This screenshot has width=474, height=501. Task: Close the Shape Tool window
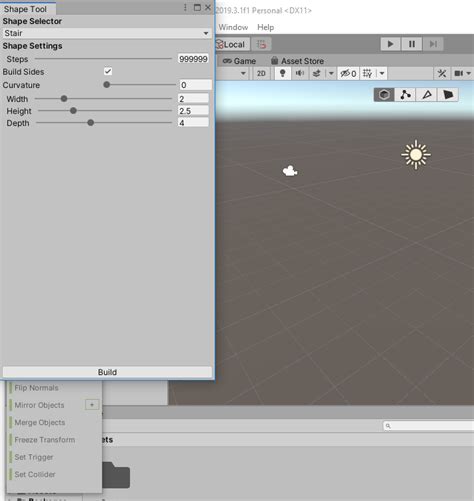(x=208, y=7)
